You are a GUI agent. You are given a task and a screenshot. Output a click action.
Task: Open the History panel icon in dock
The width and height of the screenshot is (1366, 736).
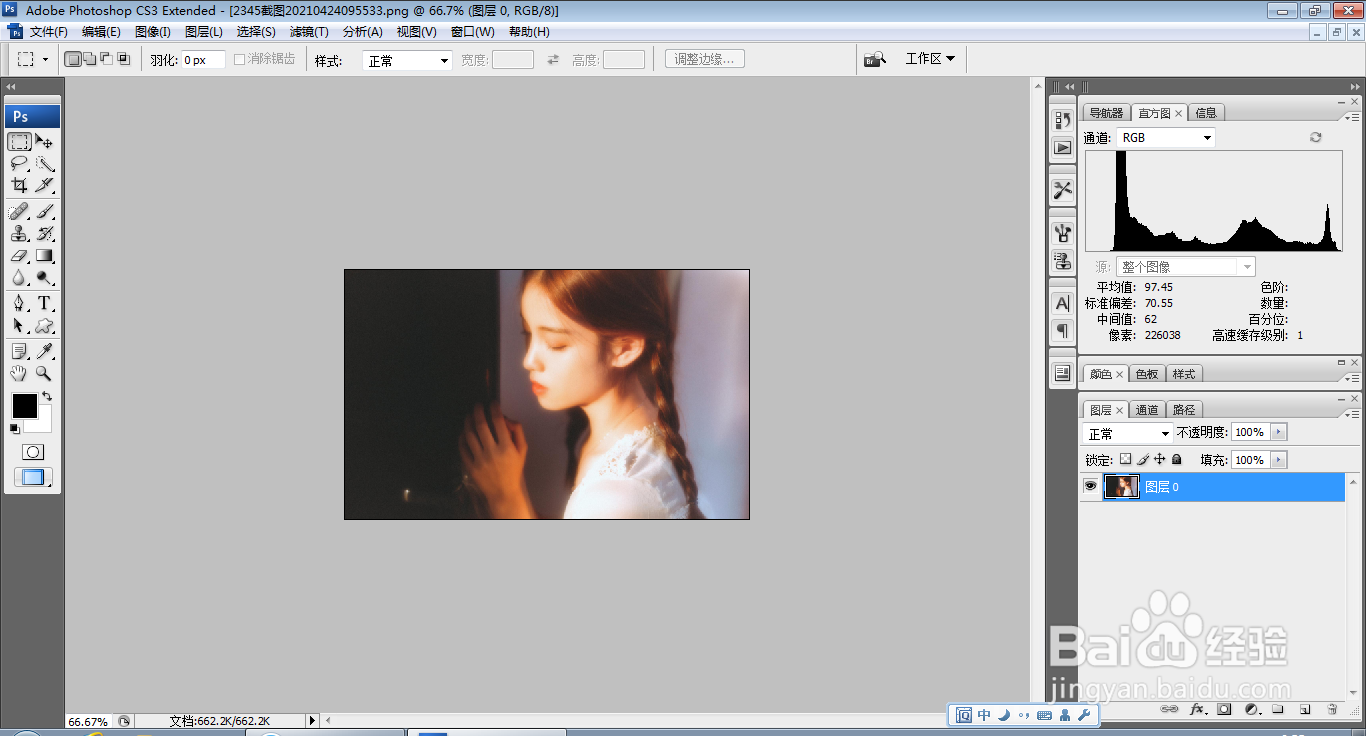tap(1062, 120)
